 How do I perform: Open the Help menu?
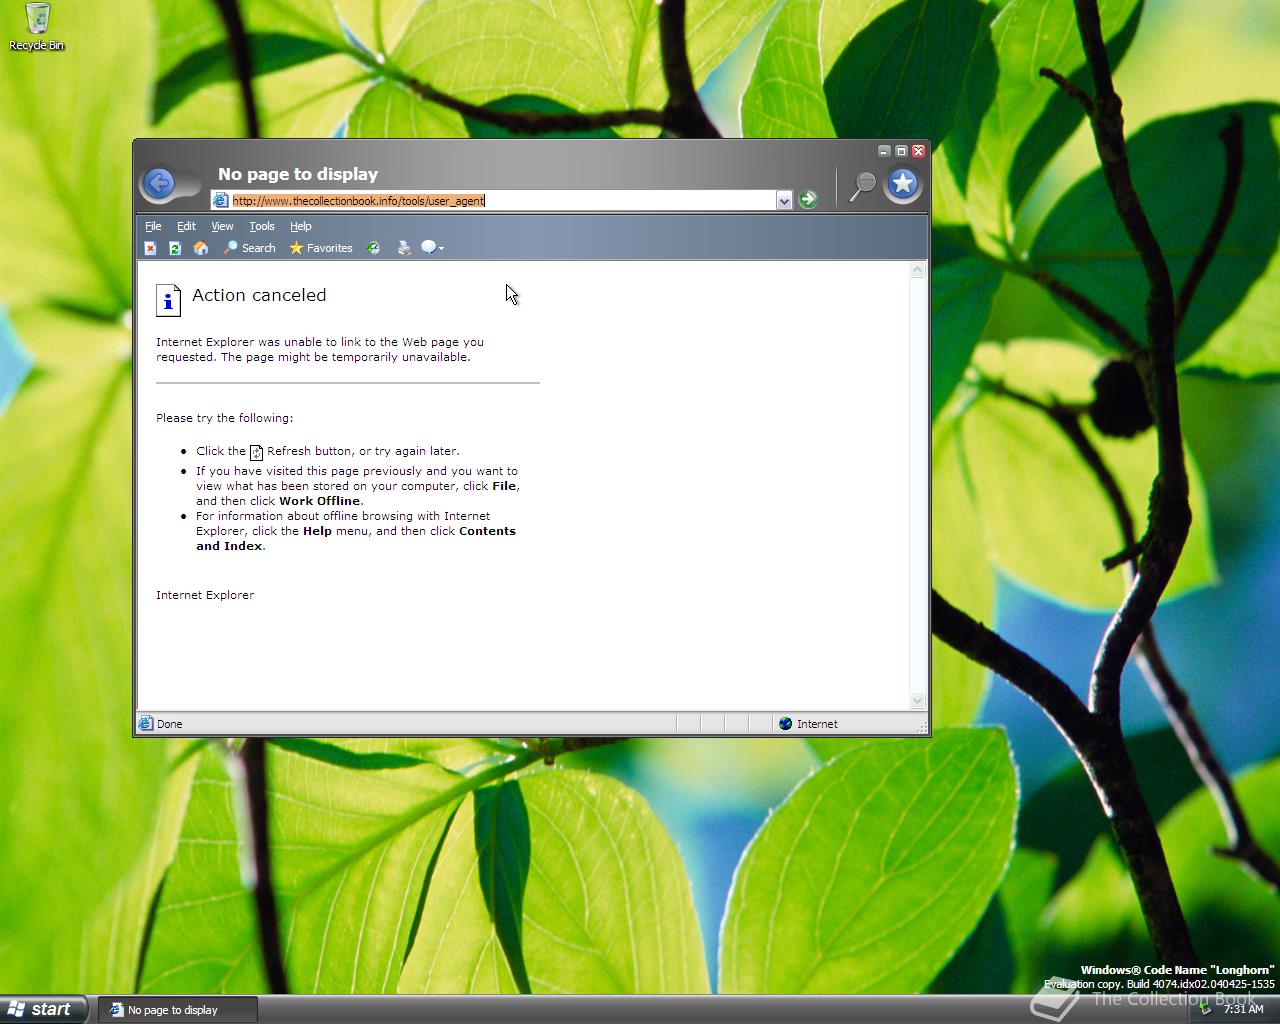point(301,226)
